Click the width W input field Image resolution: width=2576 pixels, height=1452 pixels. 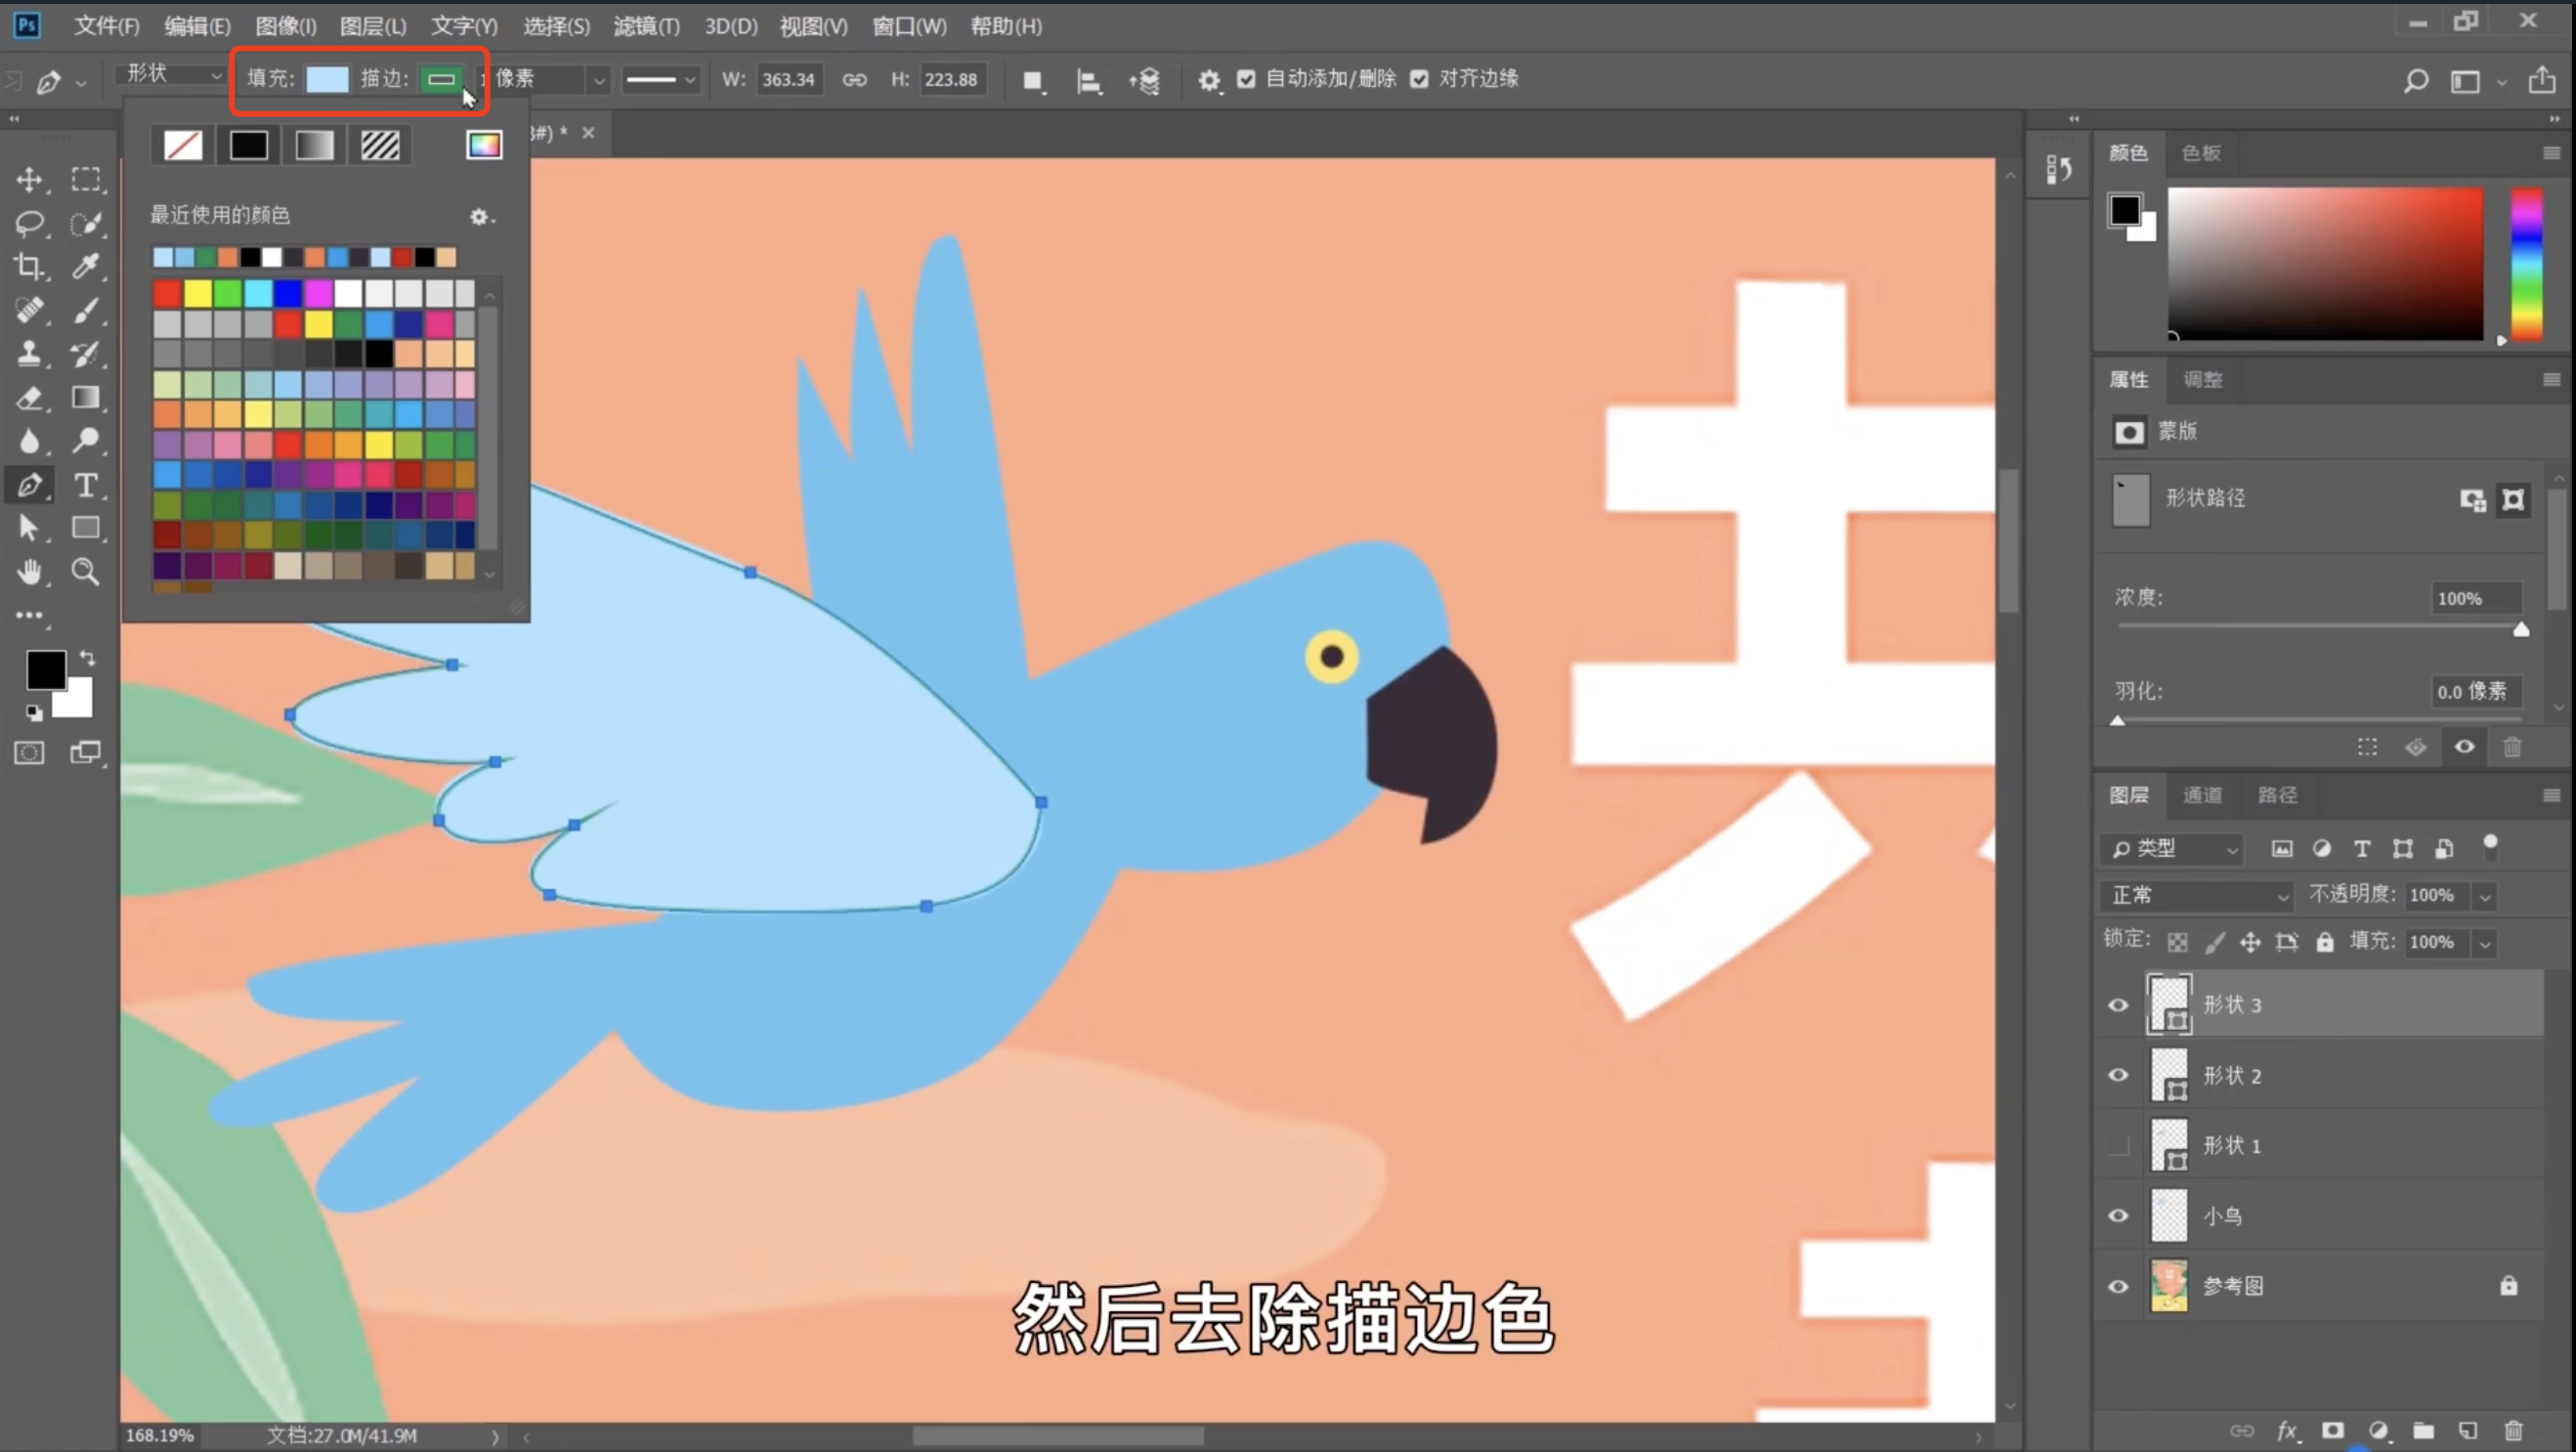tap(788, 79)
